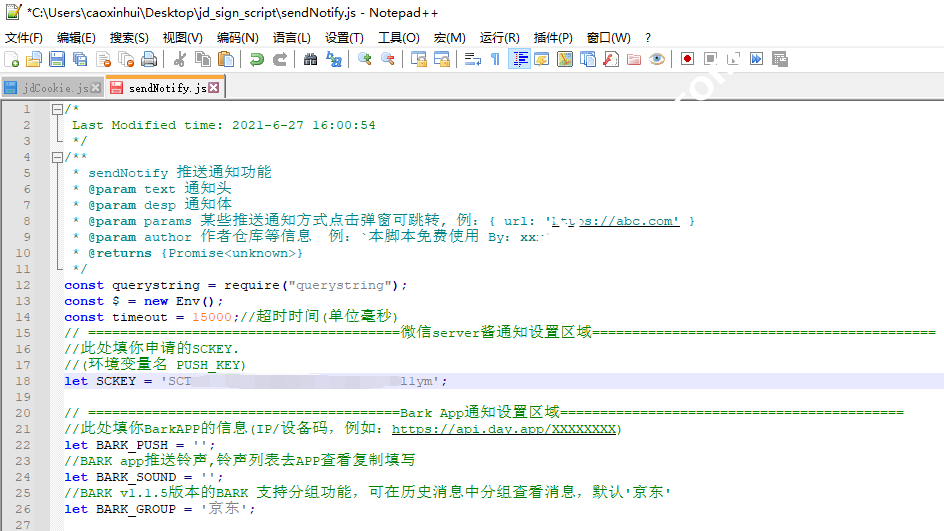The height and width of the screenshot is (531, 944).
Task: Click 'let BARK_SOUND' text on line 24
Action: click(120, 477)
